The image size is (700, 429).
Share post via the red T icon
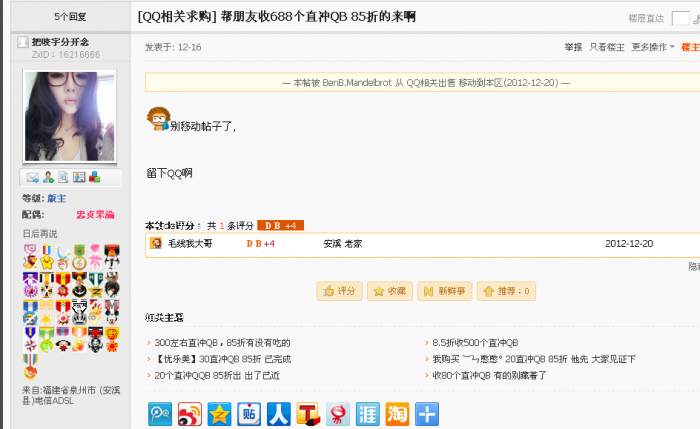(x=308, y=414)
